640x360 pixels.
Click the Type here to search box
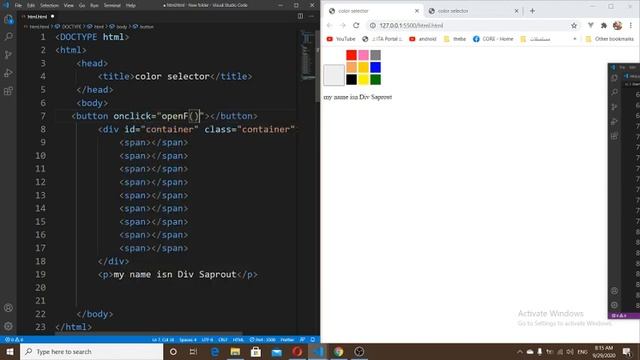tap(92, 351)
